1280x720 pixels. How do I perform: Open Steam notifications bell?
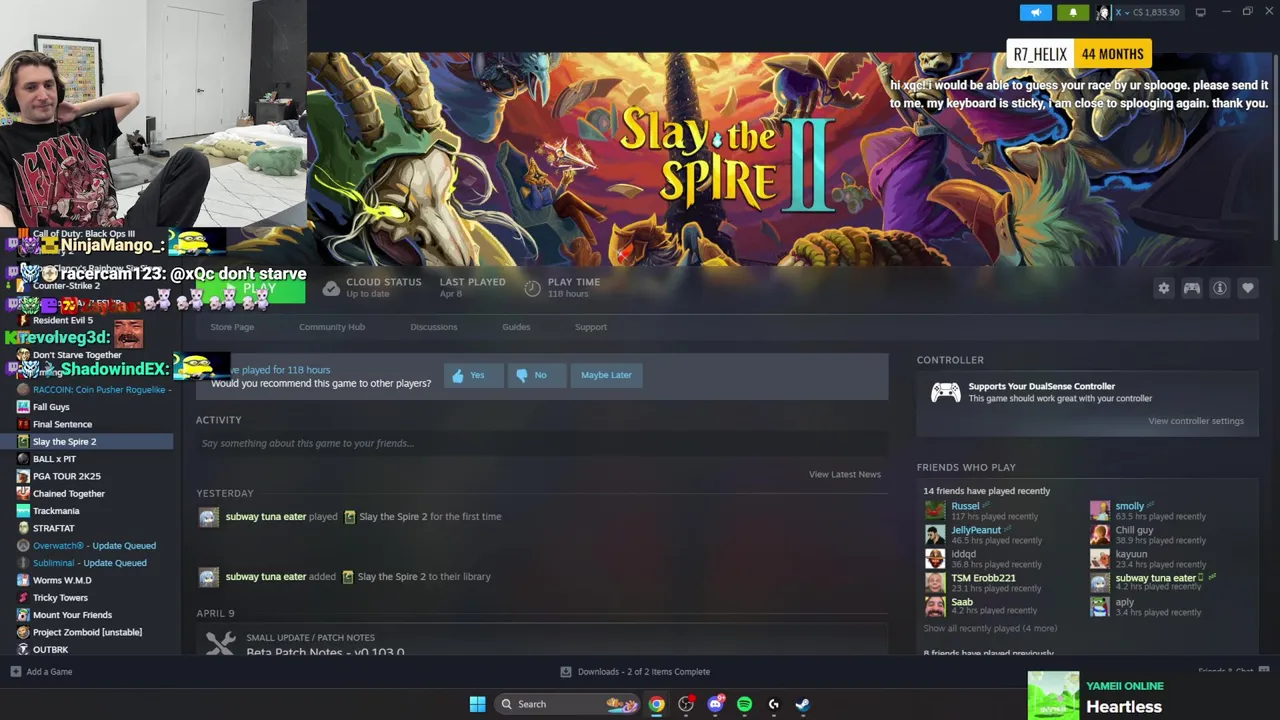1073,12
